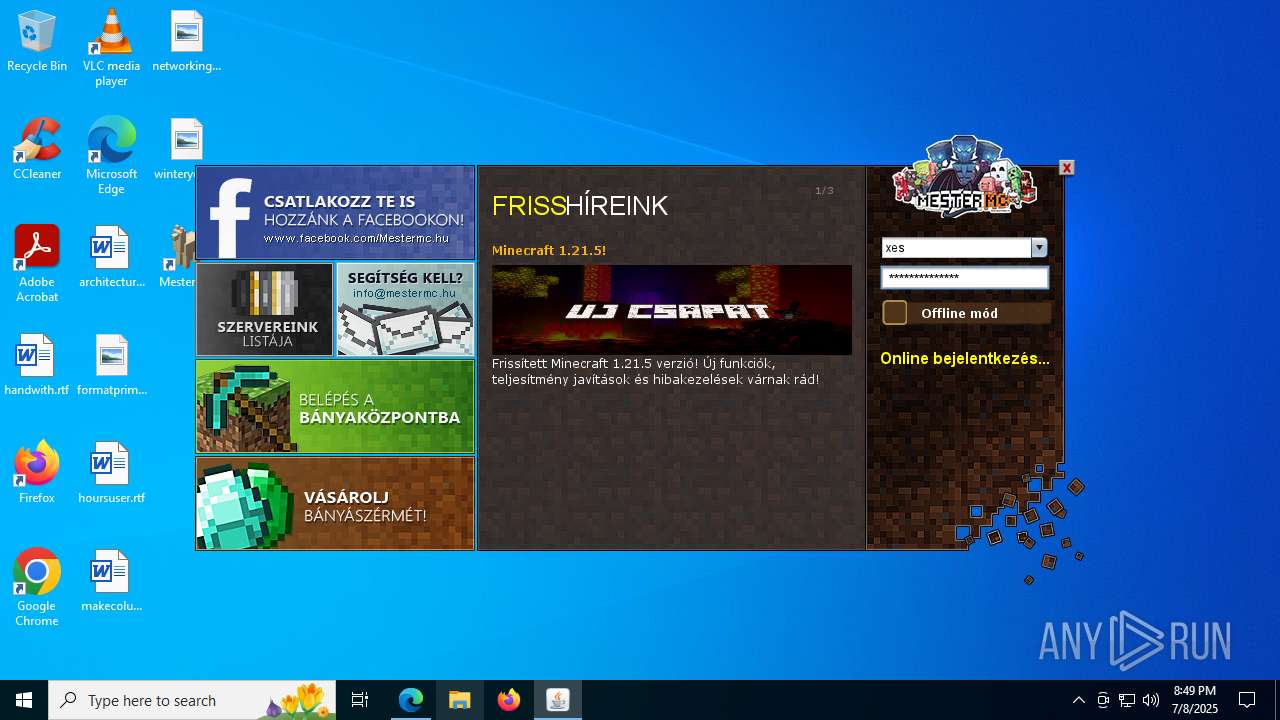Launch Google Chrome desktop shortcut
Image resolution: width=1280 pixels, height=720 pixels.
(x=37, y=587)
